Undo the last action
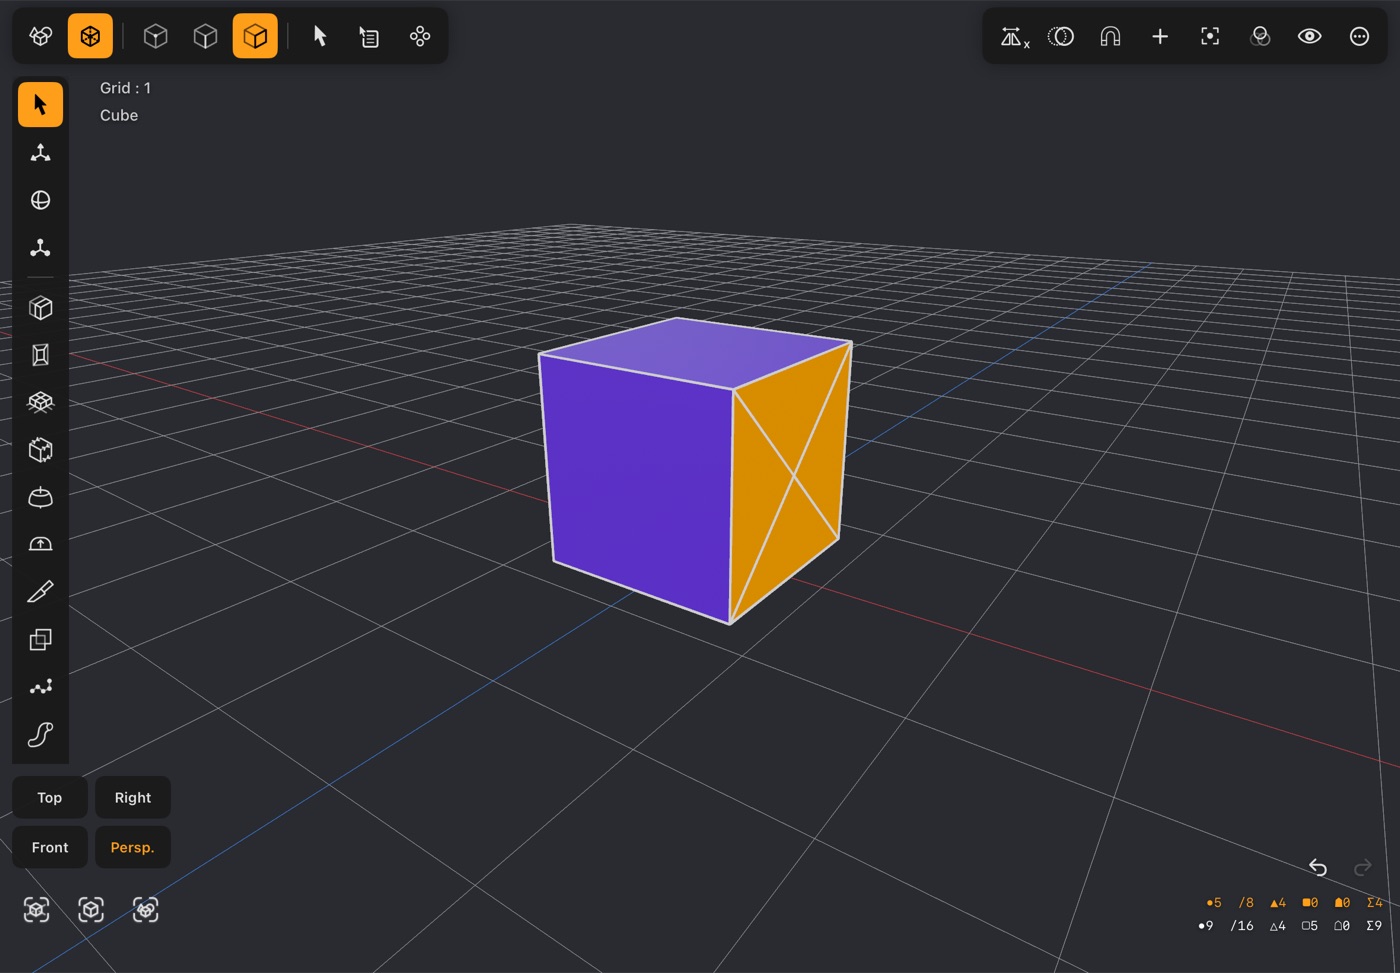Screen dimensions: 1400x973 (x=1318, y=867)
